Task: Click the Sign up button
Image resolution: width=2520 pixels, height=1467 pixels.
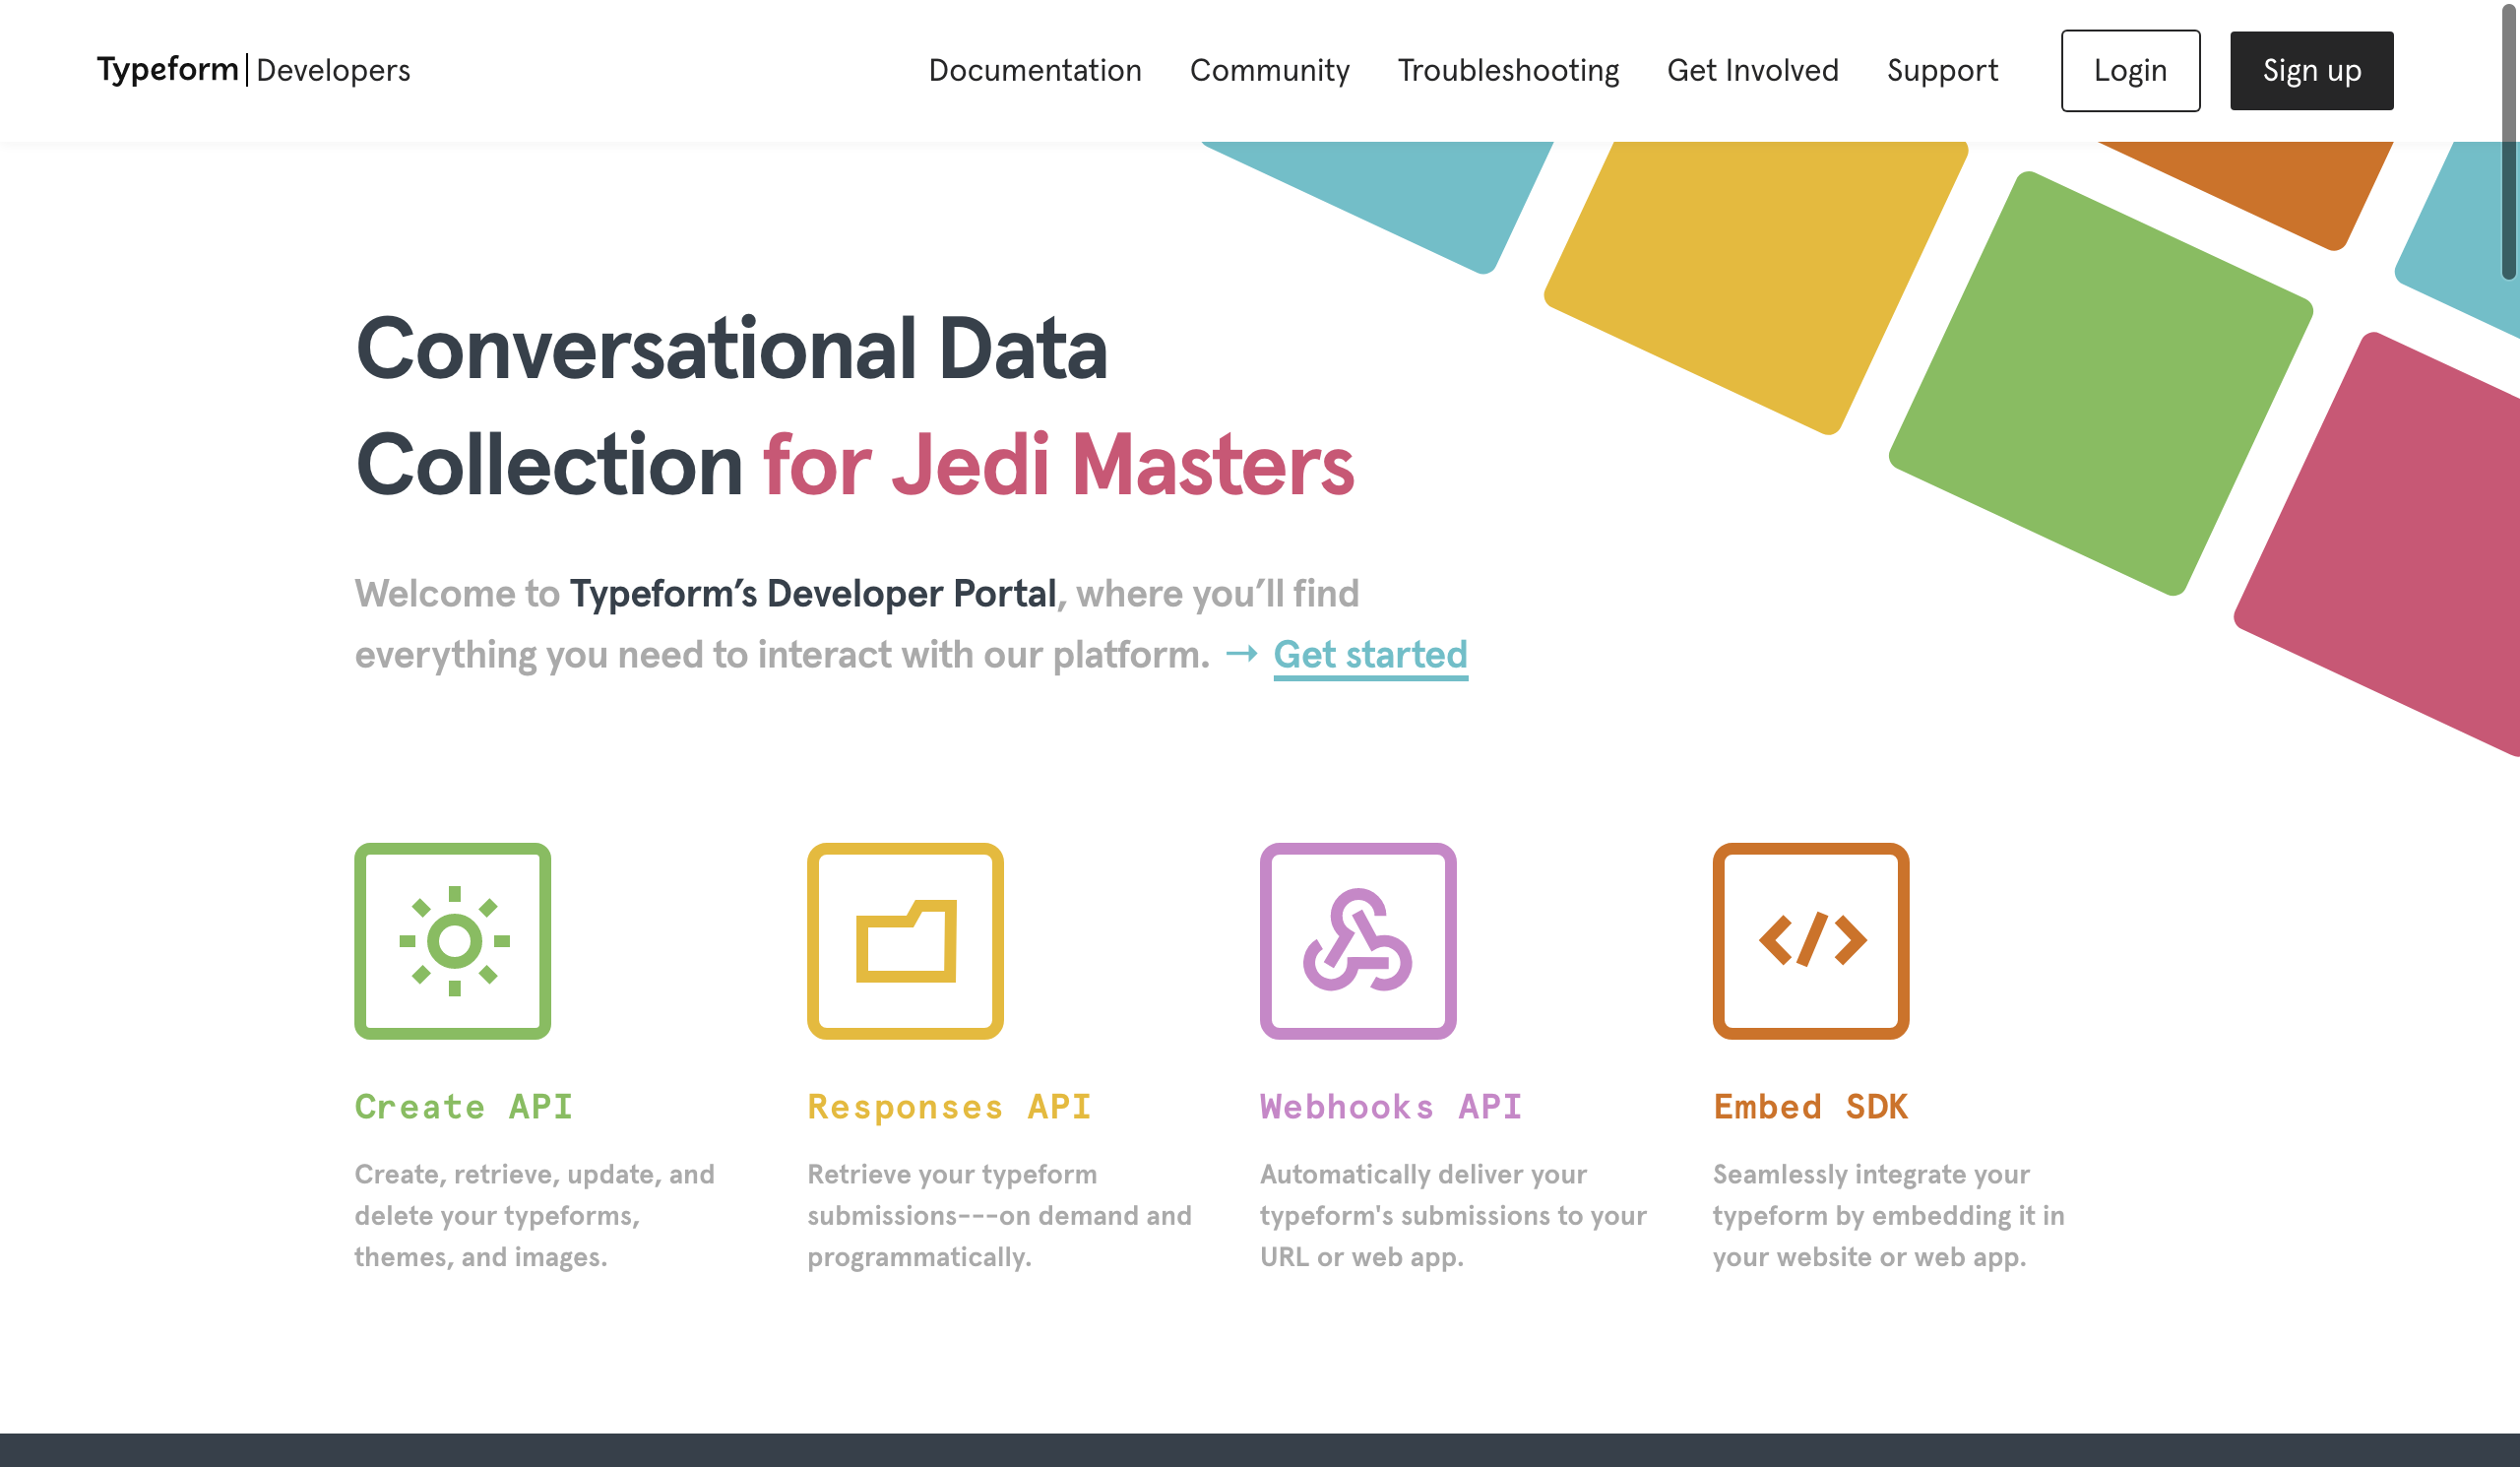Action: tap(2311, 71)
